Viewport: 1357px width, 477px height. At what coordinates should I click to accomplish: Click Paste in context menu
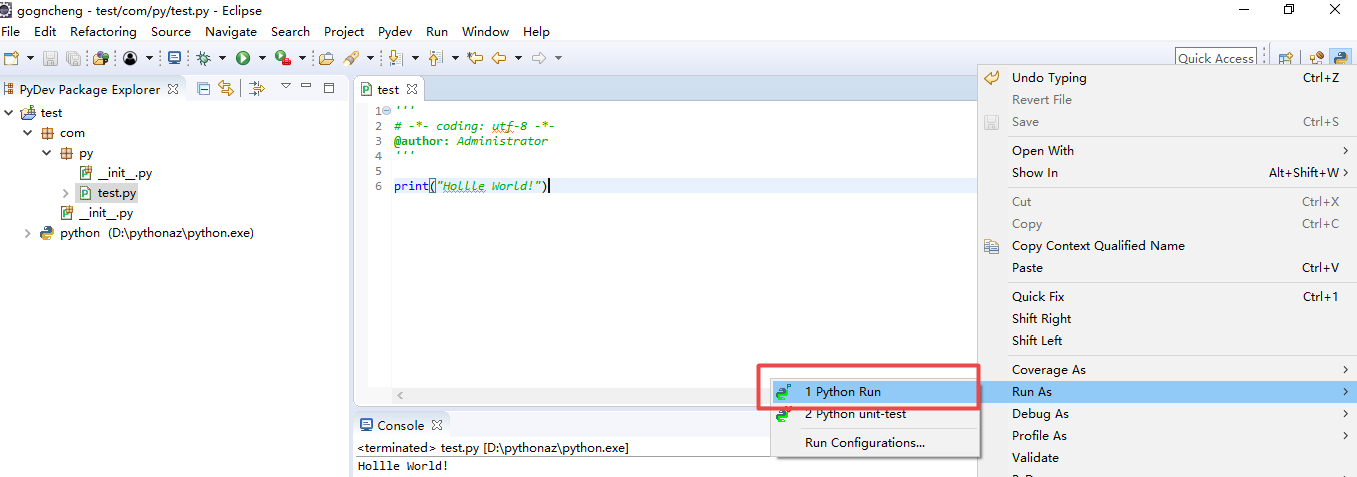pos(1167,267)
